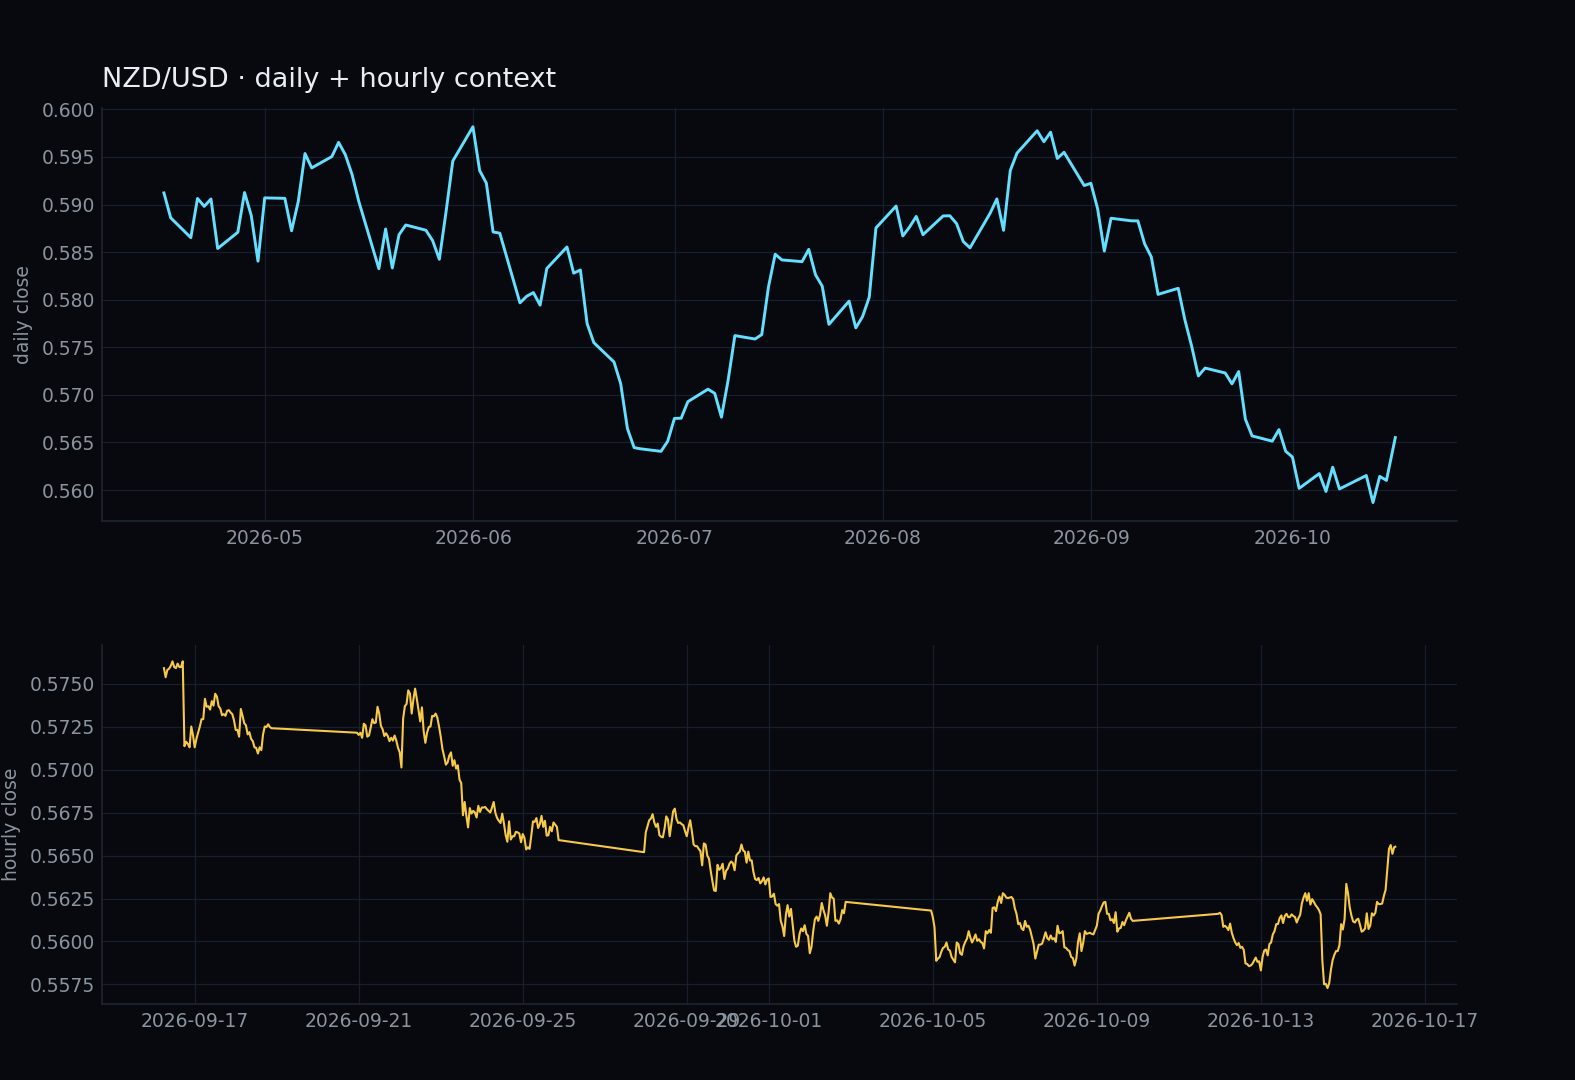Viewport: 1575px width, 1080px height.
Task: Click the 2026-06 date label
Action: (473, 538)
